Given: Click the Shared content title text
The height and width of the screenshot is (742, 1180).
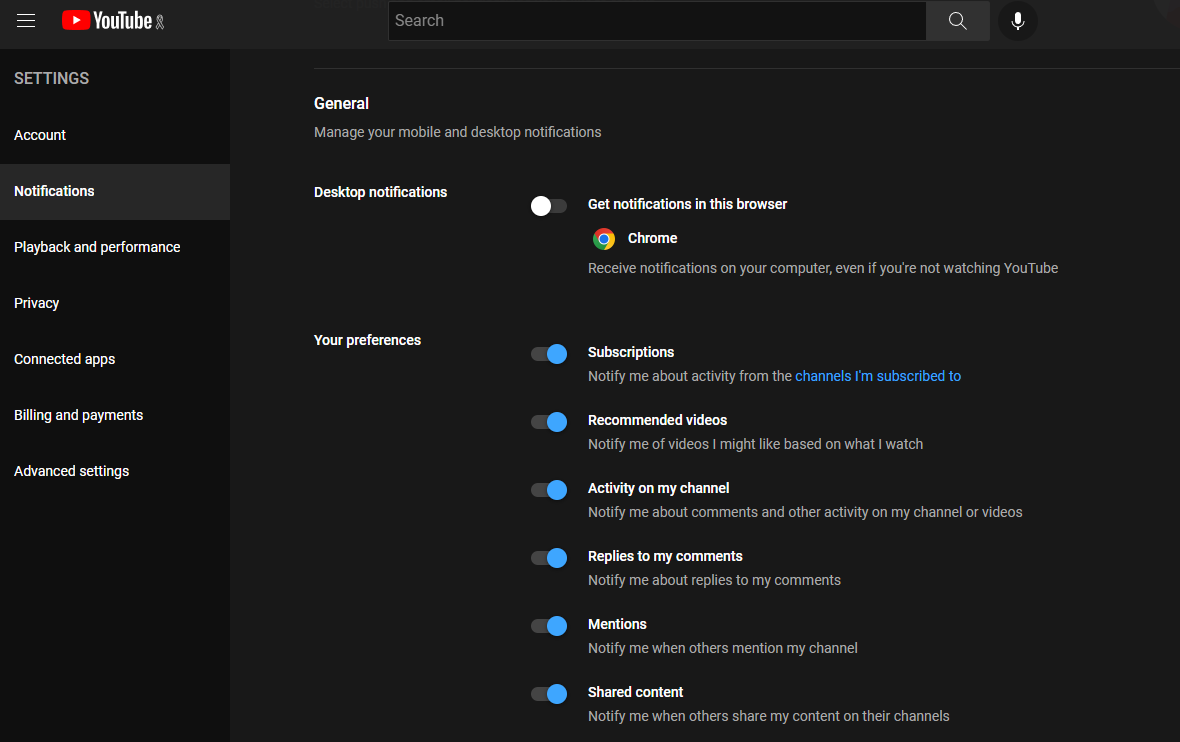Looking at the screenshot, I should click(x=635, y=692).
